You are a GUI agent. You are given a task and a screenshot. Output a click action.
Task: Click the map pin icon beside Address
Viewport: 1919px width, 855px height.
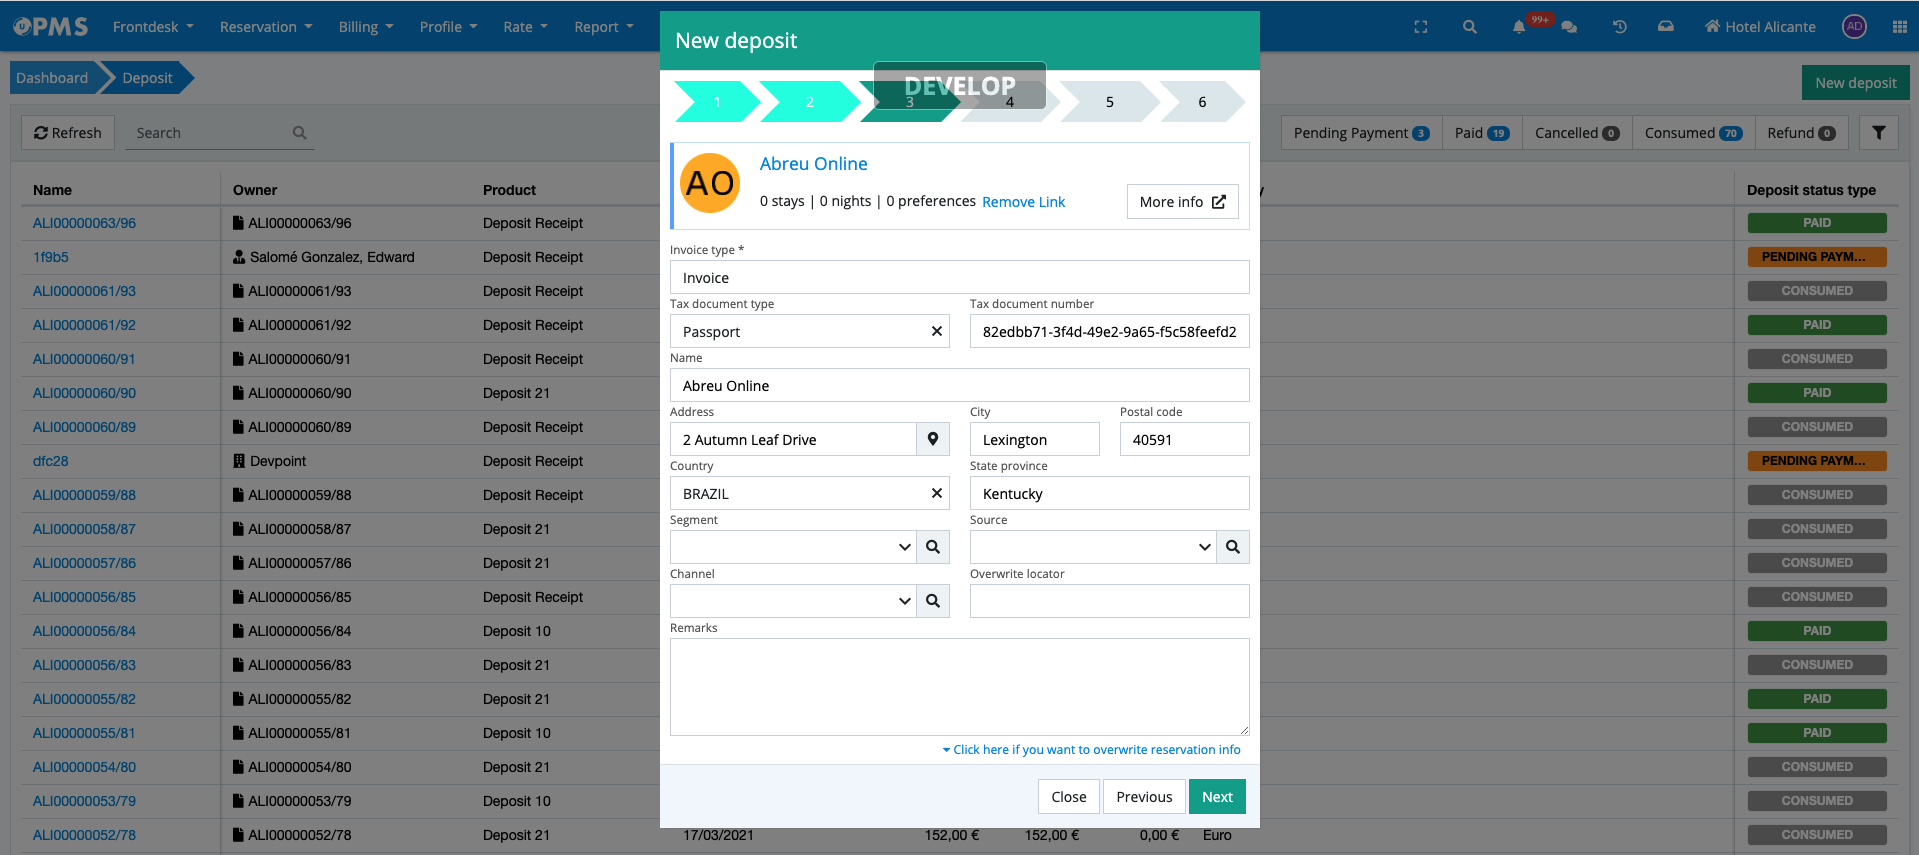(x=932, y=439)
